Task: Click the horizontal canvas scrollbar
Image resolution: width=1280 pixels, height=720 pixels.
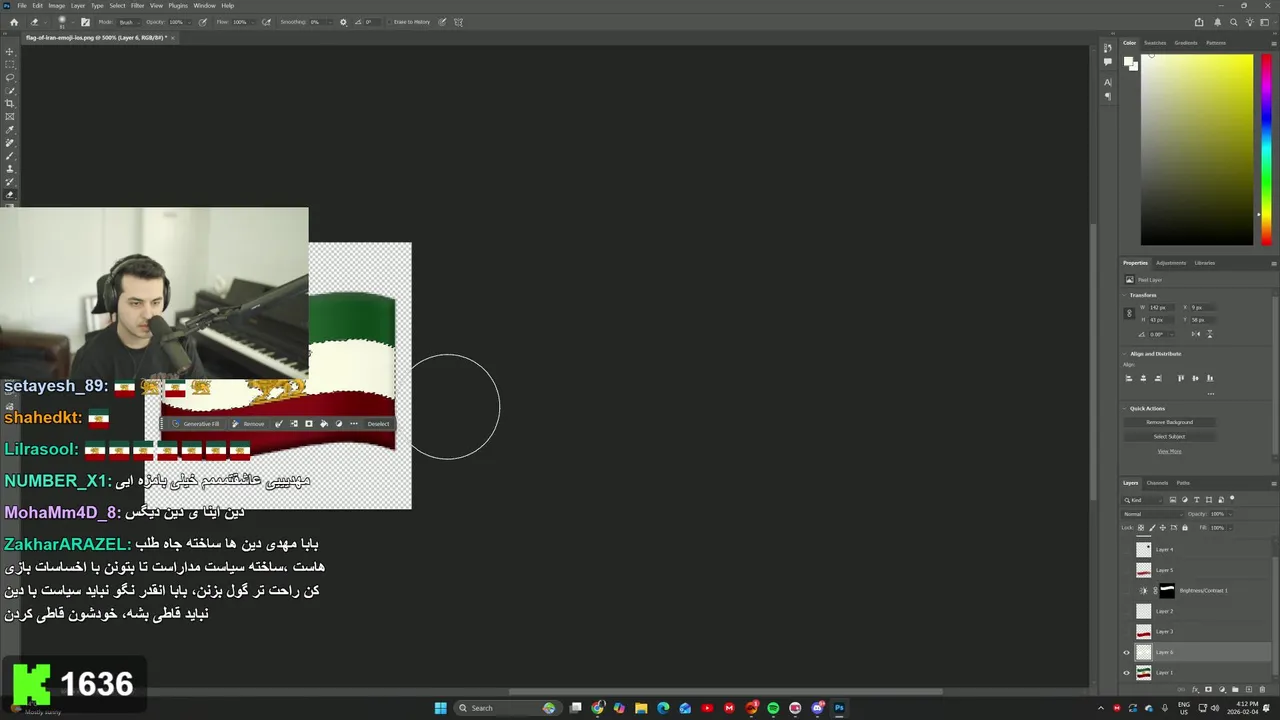Action: [x=726, y=691]
